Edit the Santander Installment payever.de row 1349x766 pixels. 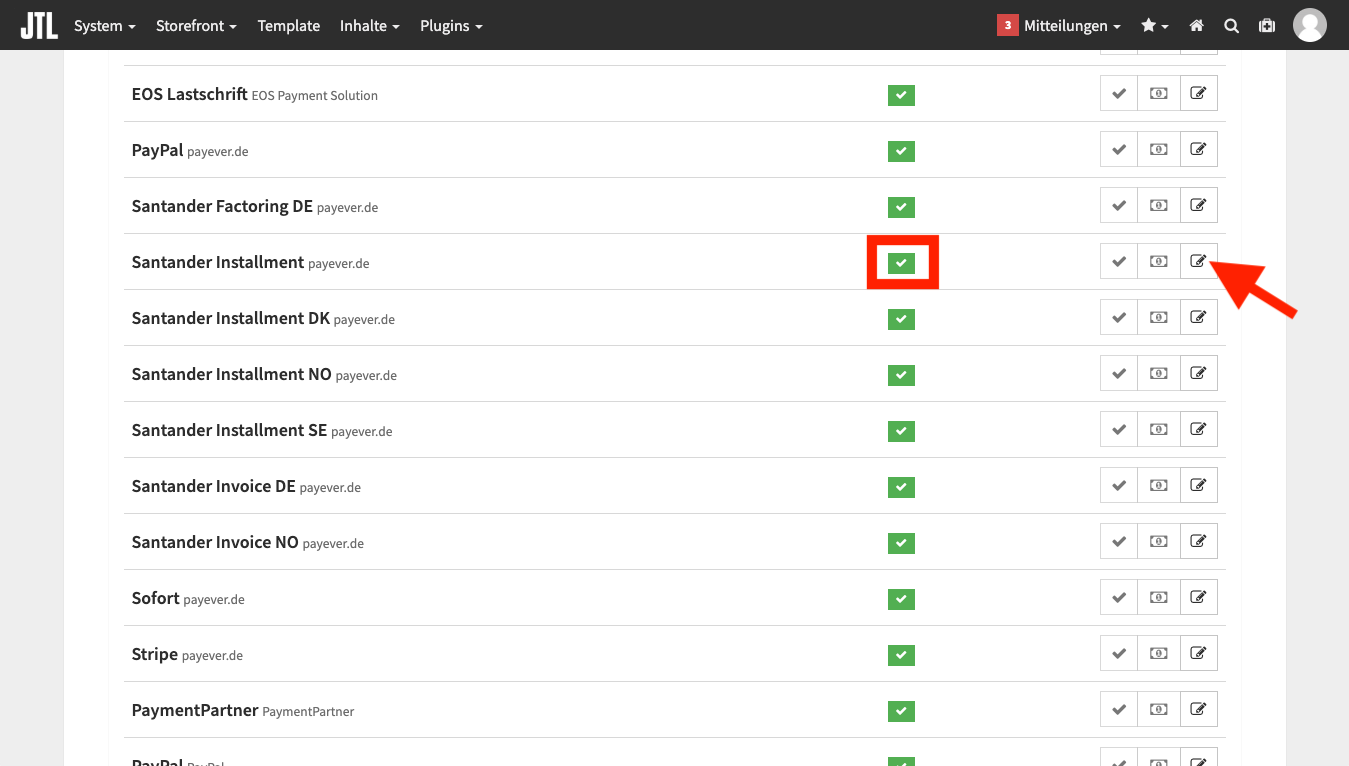(1198, 261)
